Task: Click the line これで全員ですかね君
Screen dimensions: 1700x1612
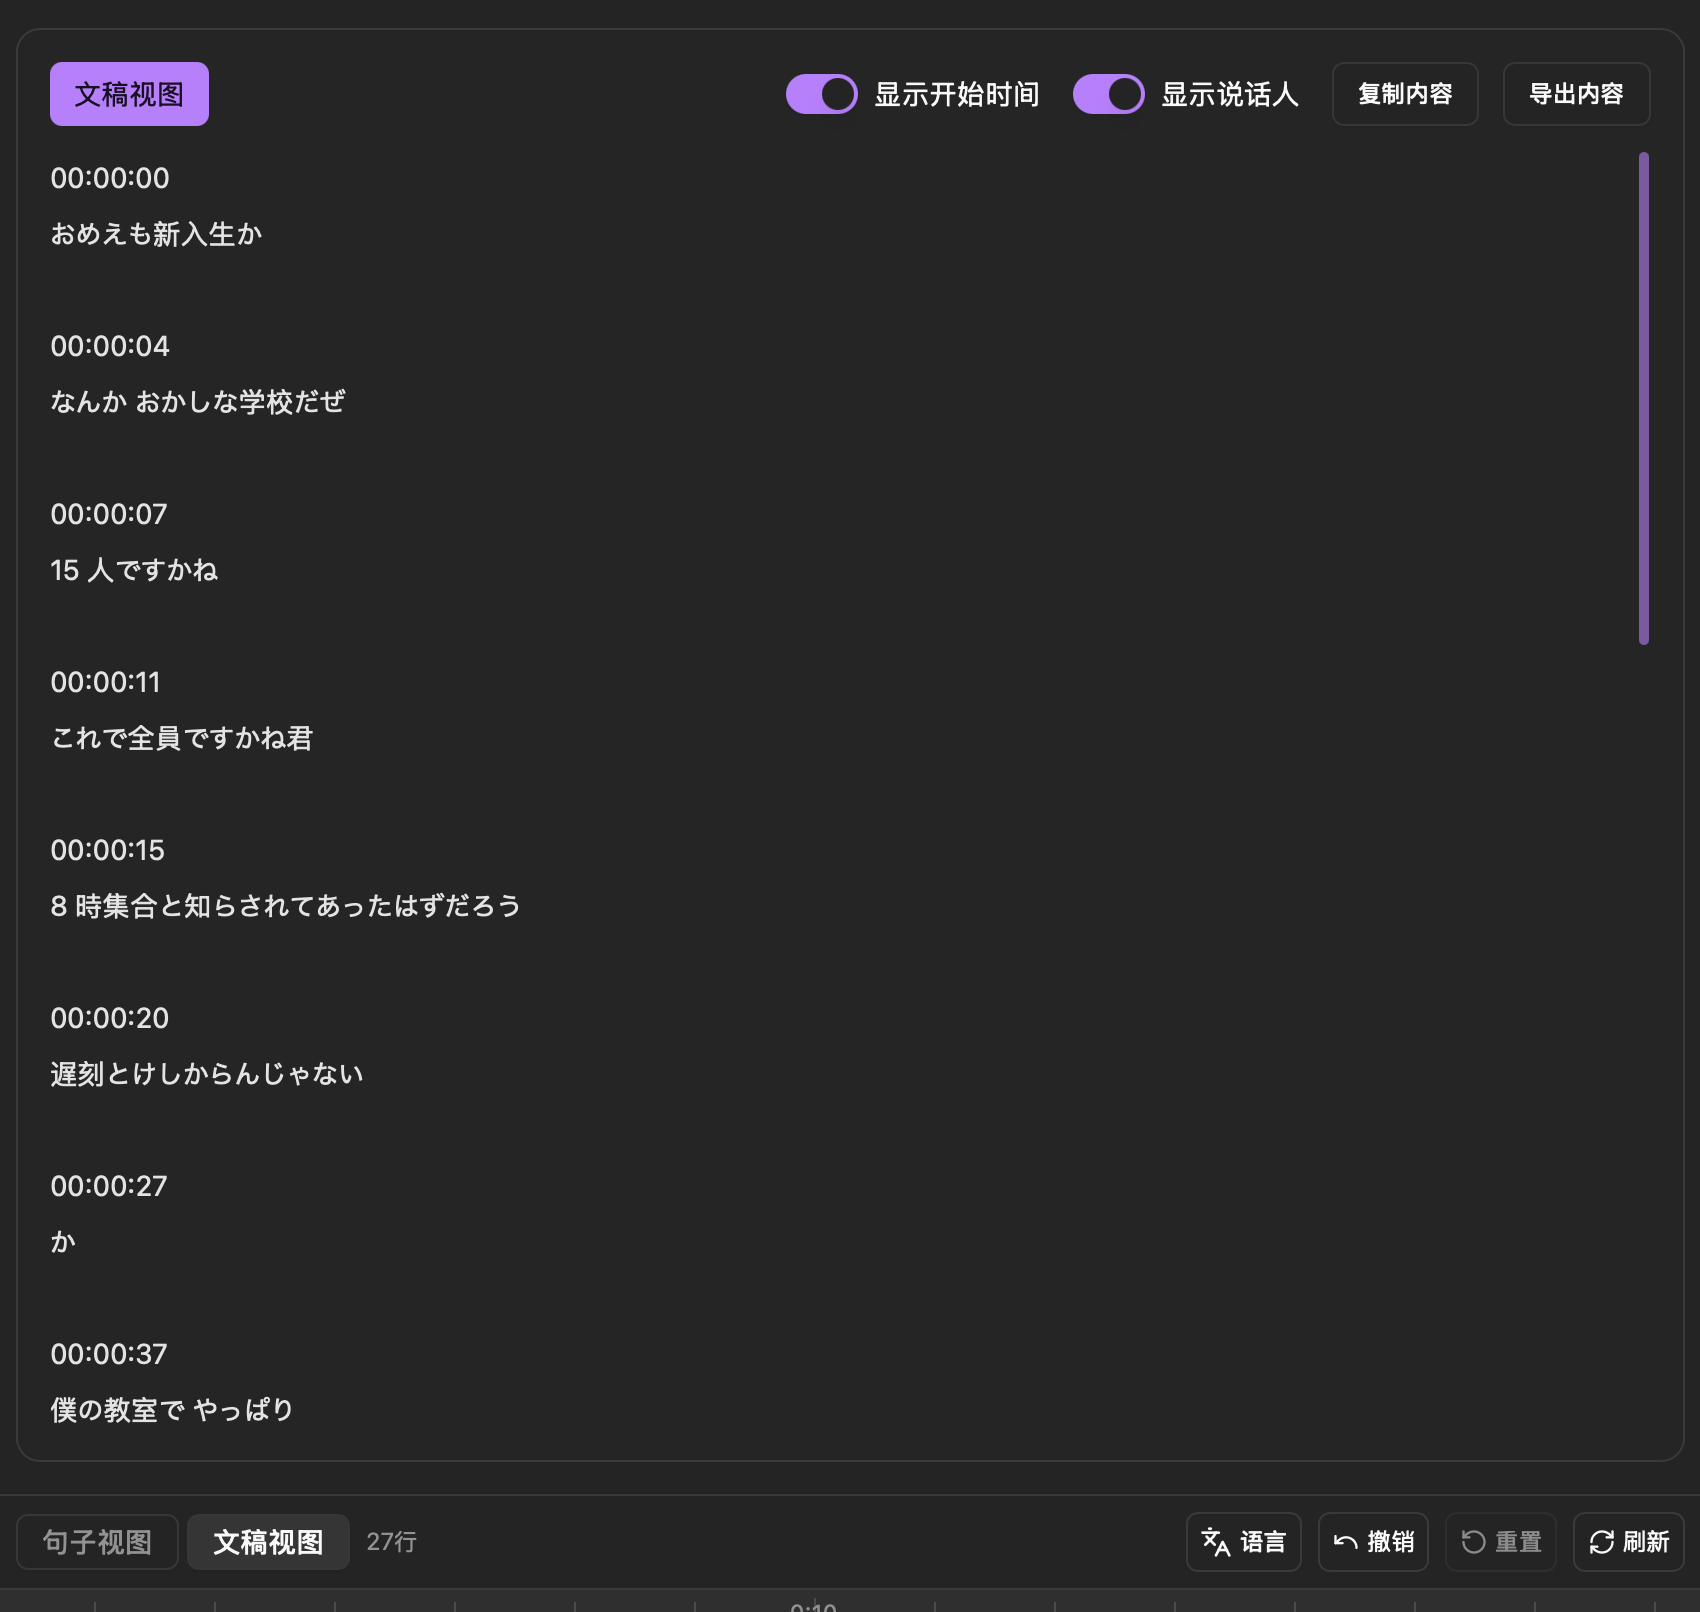Action: [x=182, y=738]
